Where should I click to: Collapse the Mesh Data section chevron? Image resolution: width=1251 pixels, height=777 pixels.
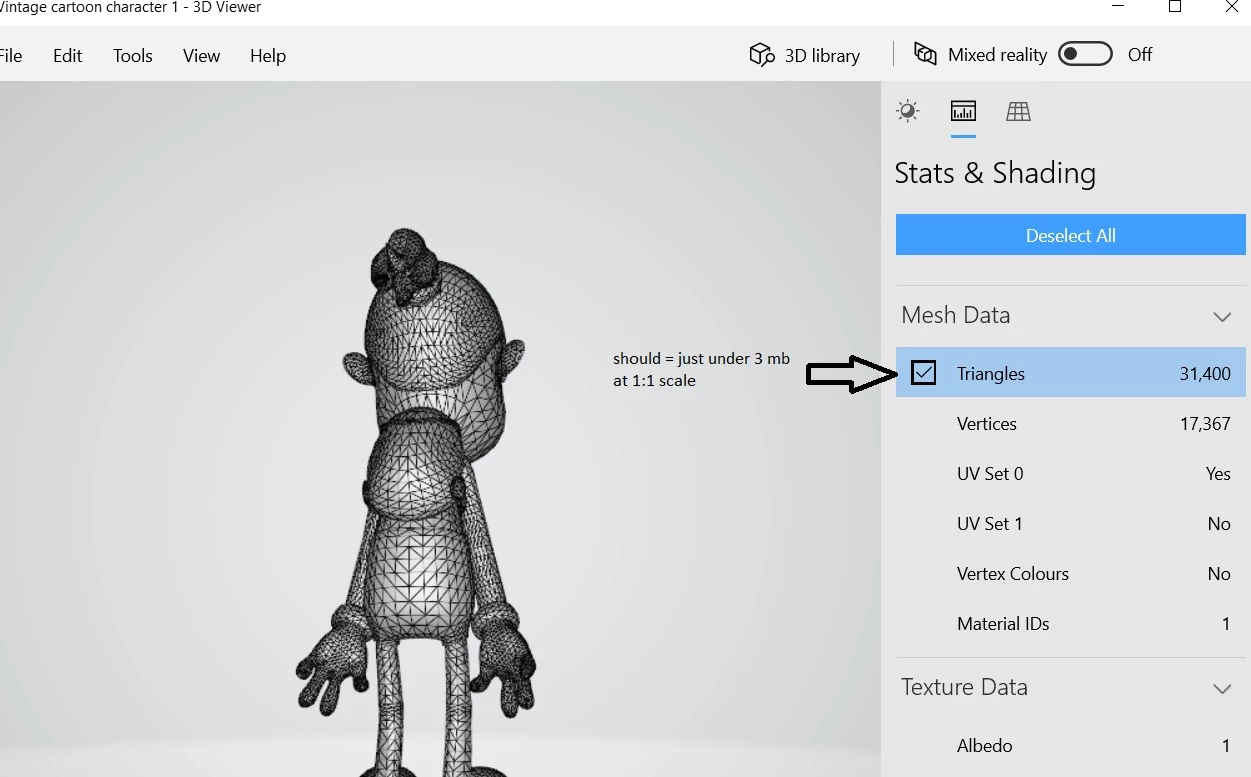1222,316
